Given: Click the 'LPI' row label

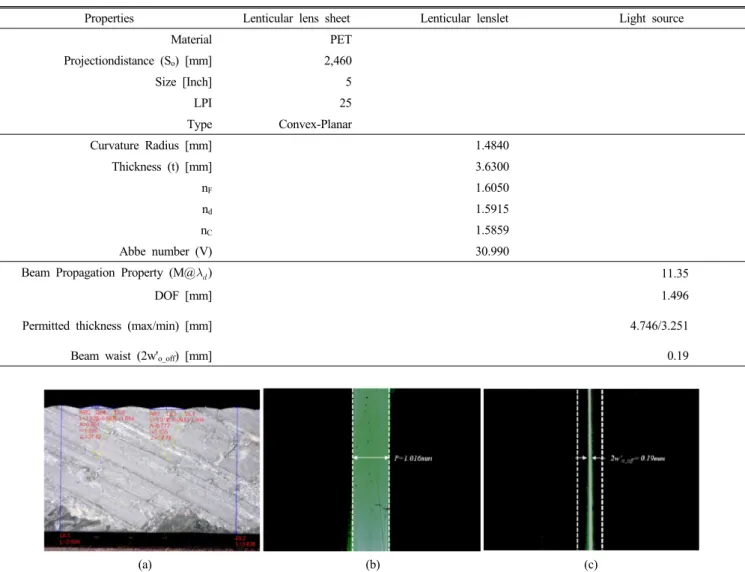Looking at the screenshot, I should [x=203, y=103].
